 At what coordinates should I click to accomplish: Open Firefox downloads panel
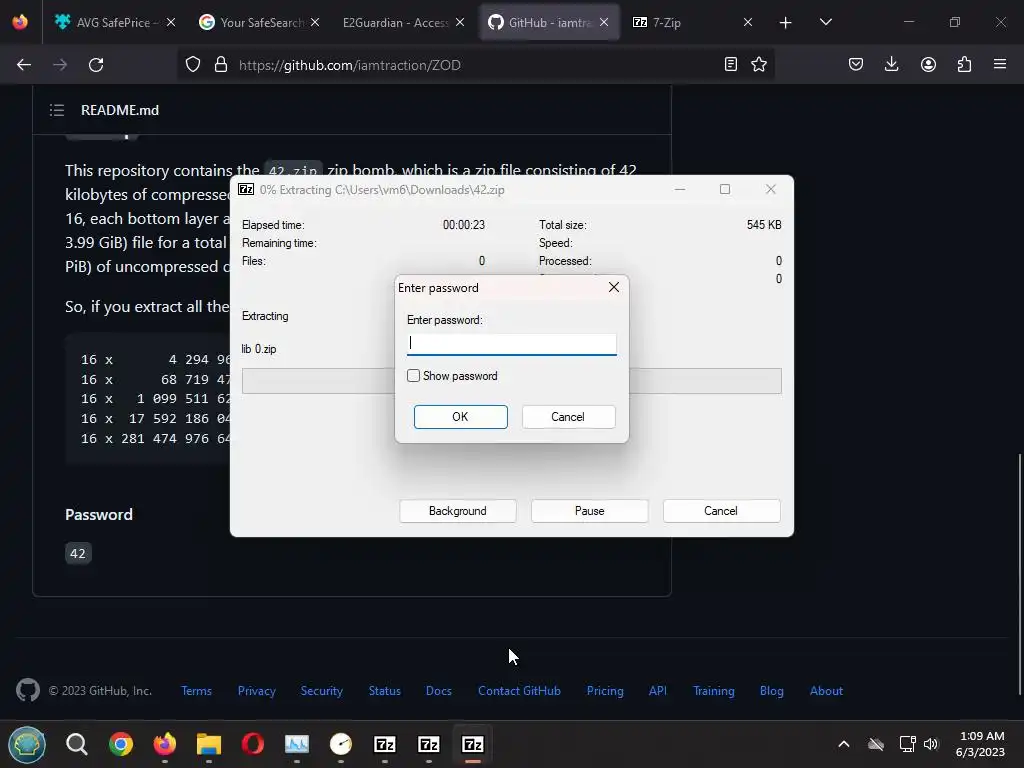coord(891,64)
